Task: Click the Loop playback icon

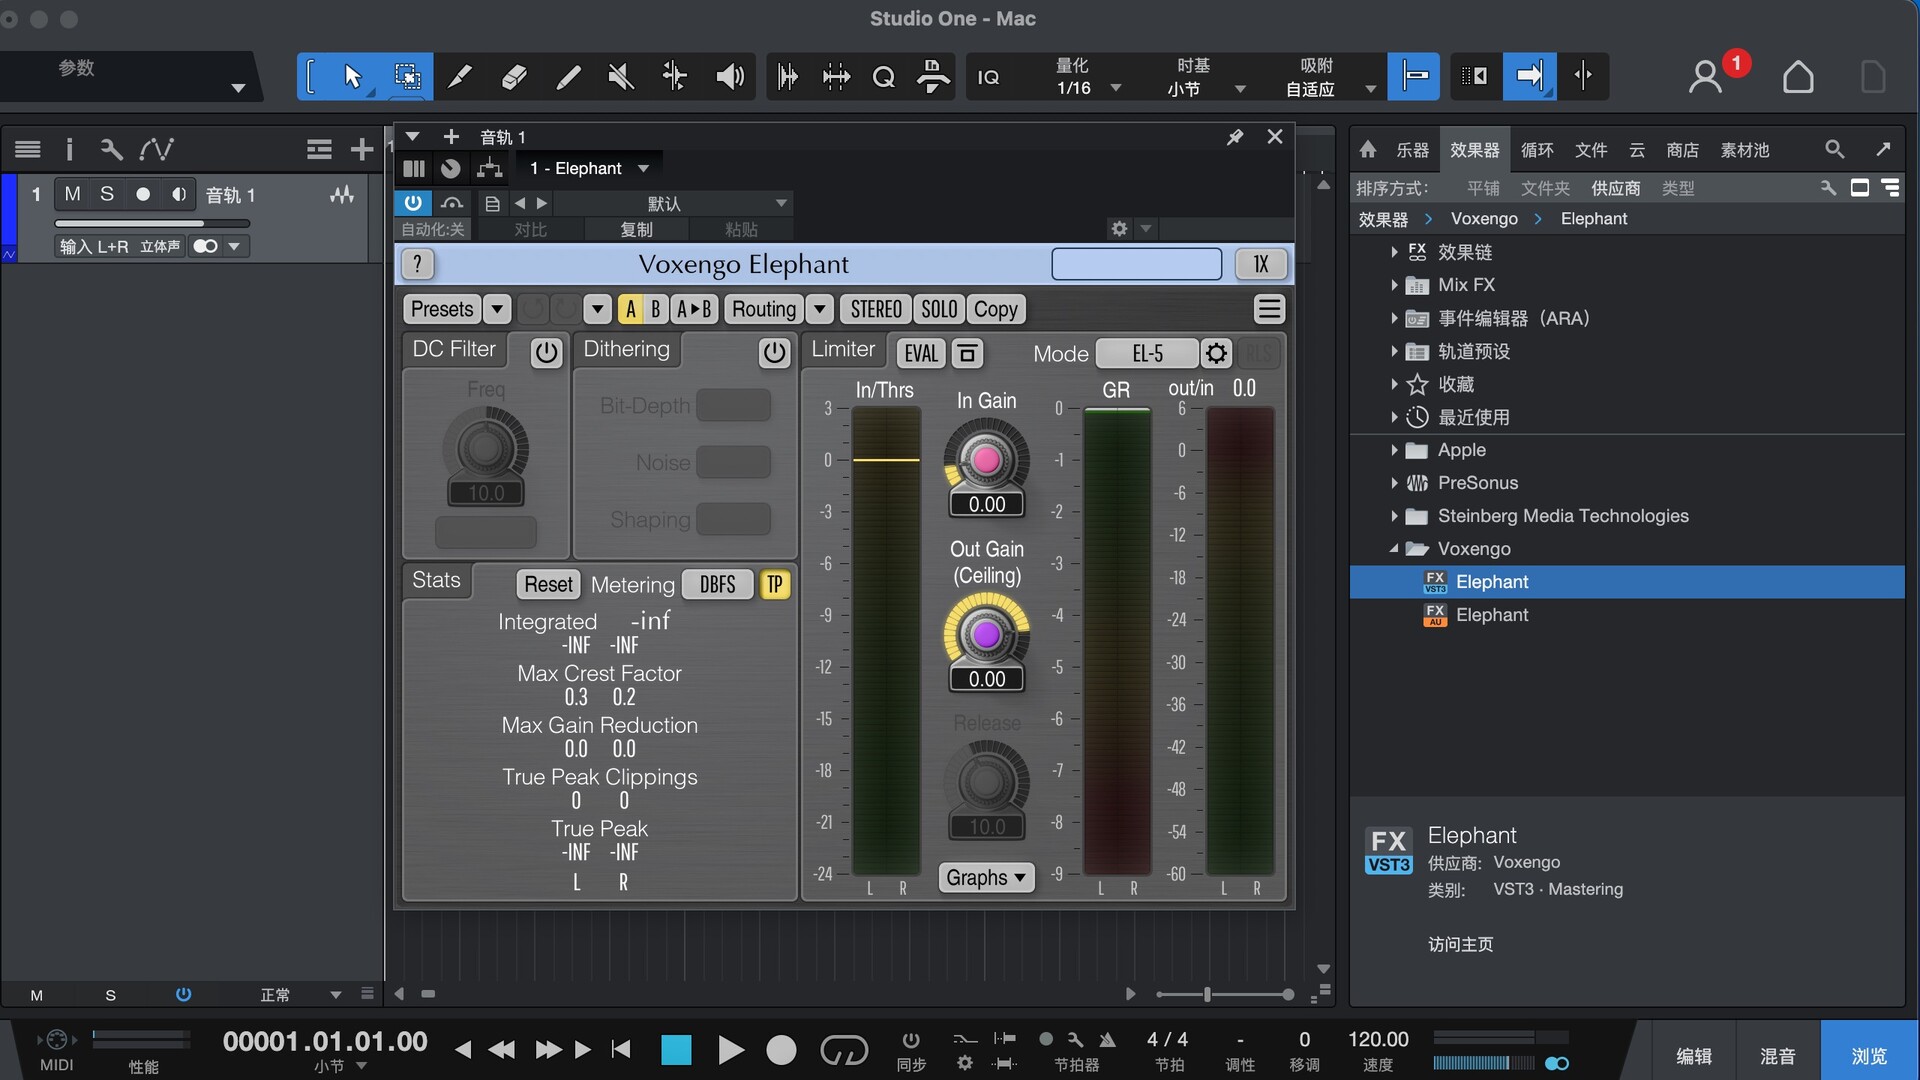Action: [x=843, y=1050]
